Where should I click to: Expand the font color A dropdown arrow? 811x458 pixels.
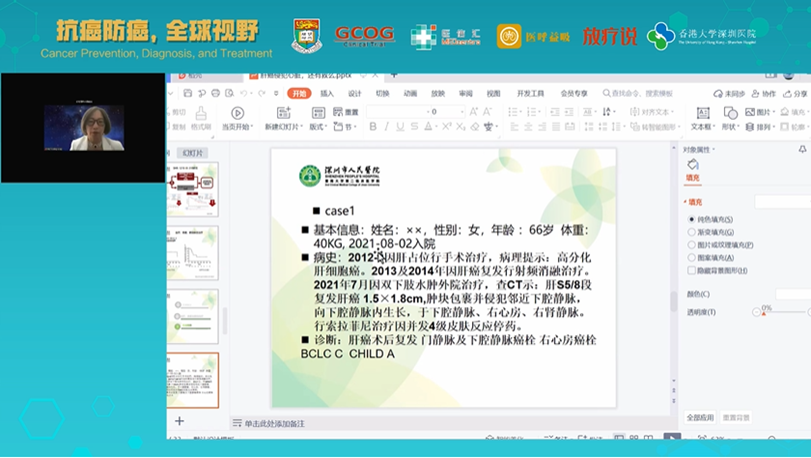pyautogui.click(x=437, y=127)
